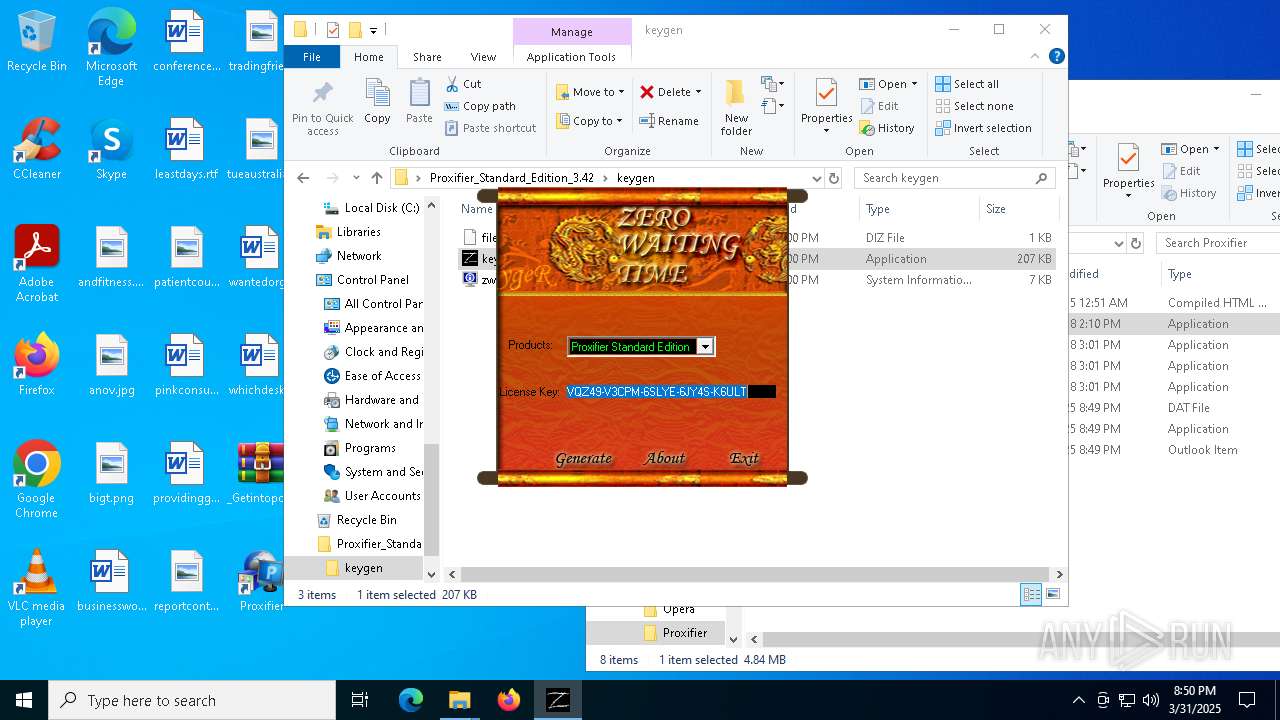Switch to the Share tab

tap(427, 57)
